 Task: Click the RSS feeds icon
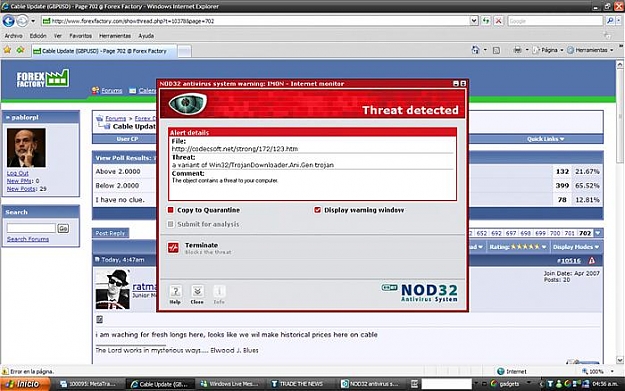point(496,50)
